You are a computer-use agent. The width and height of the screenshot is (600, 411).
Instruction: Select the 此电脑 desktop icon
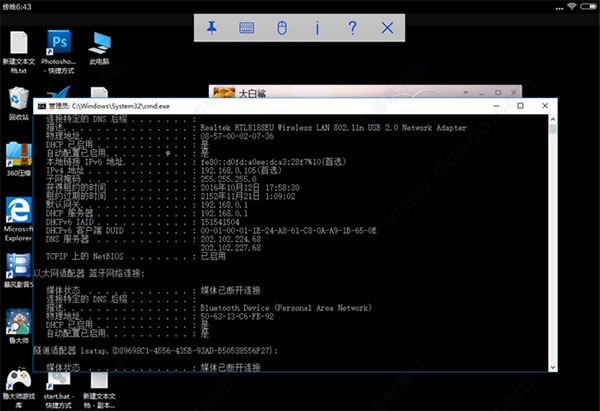point(99,48)
